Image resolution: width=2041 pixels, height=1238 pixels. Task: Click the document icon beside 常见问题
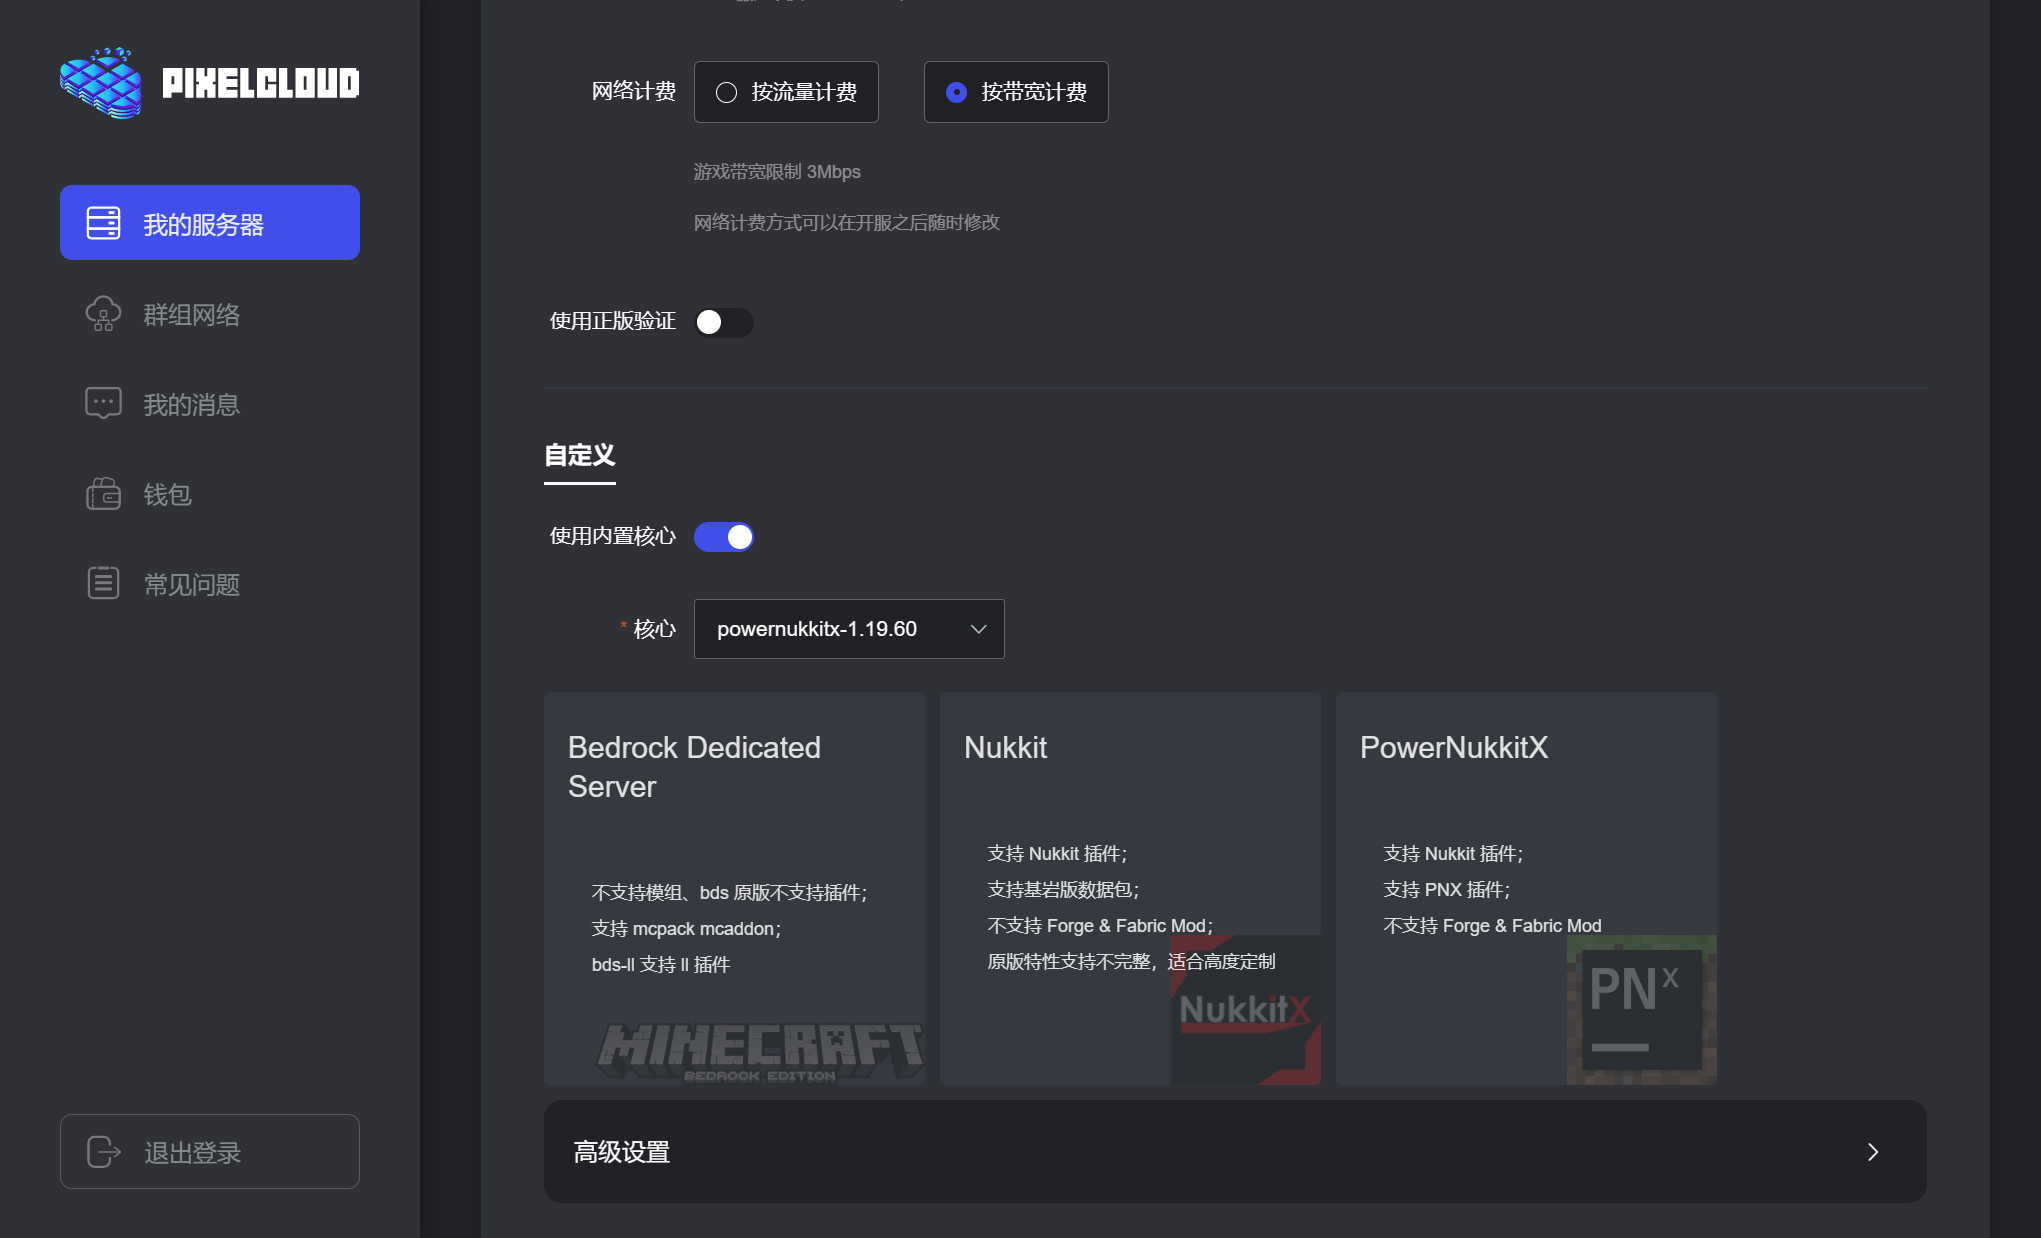103,583
